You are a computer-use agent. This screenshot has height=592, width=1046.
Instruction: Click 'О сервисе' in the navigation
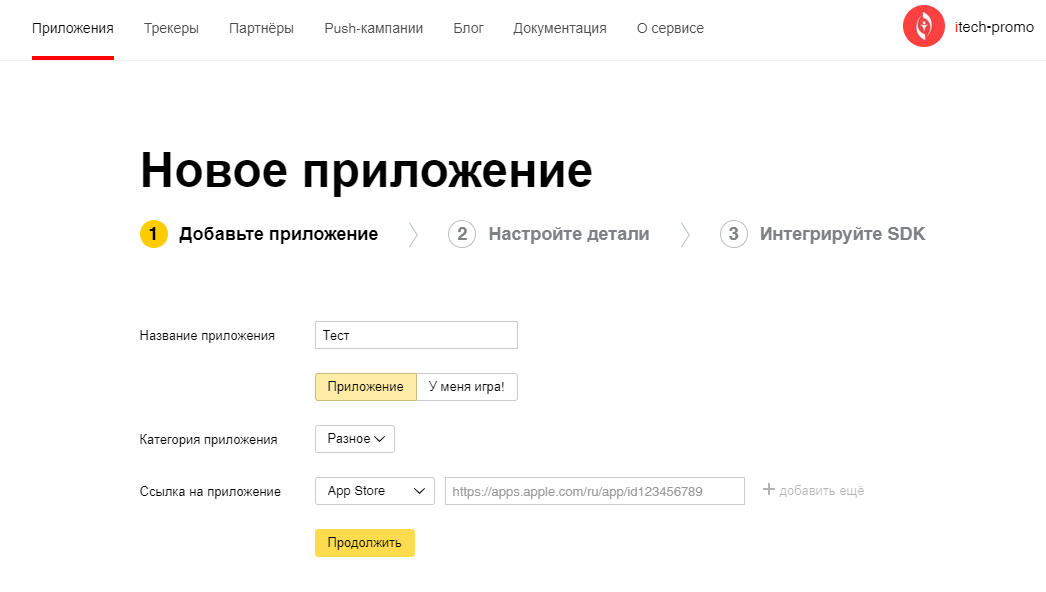click(670, 28)
